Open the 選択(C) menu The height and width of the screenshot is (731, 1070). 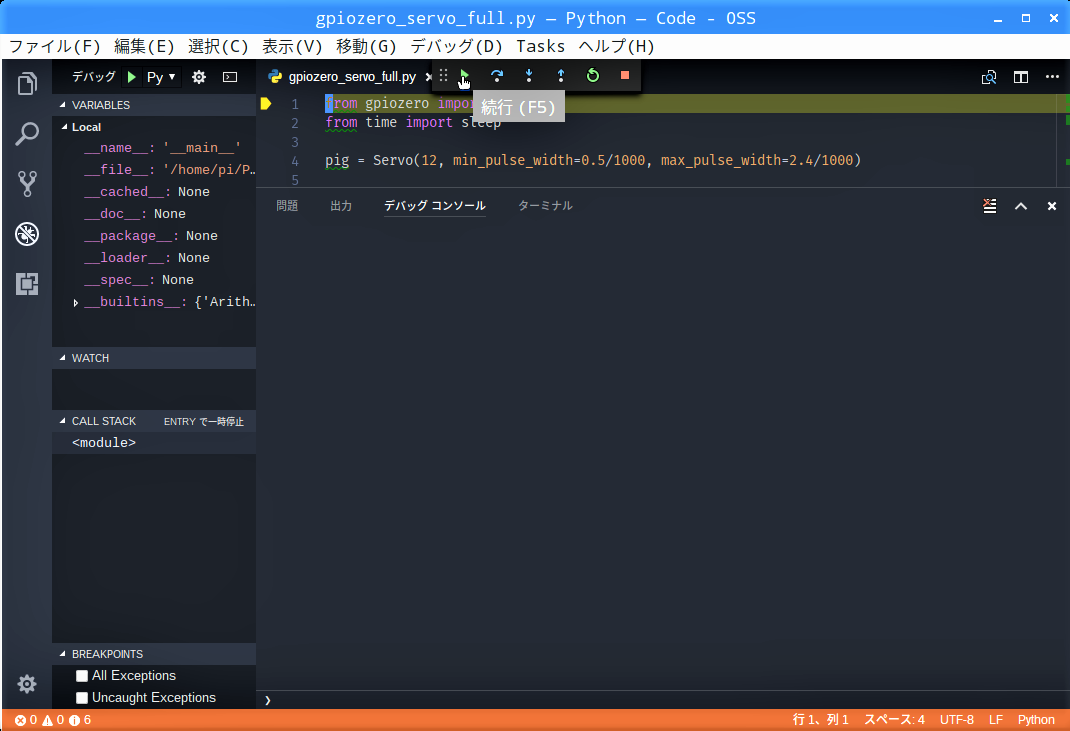[218, 46]
